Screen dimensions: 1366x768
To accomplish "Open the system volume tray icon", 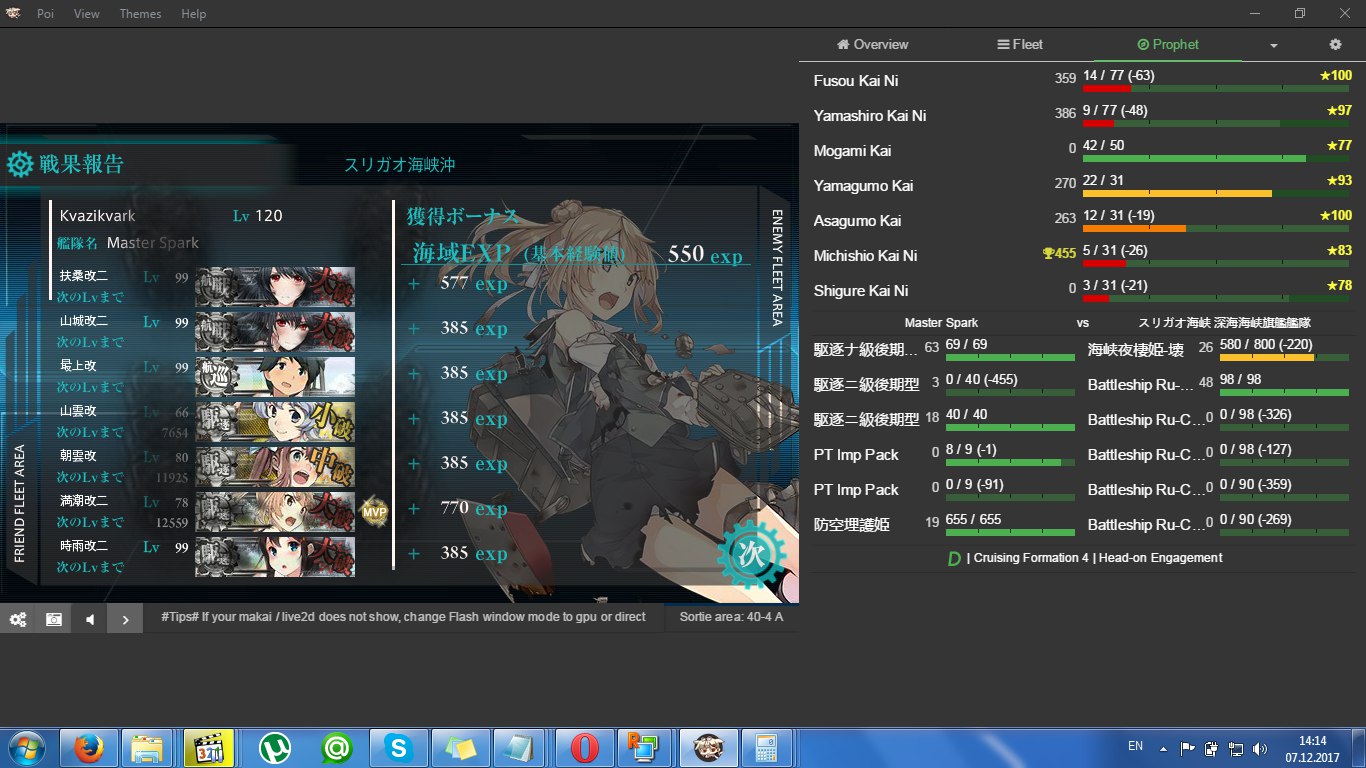I will point(1260,748).
